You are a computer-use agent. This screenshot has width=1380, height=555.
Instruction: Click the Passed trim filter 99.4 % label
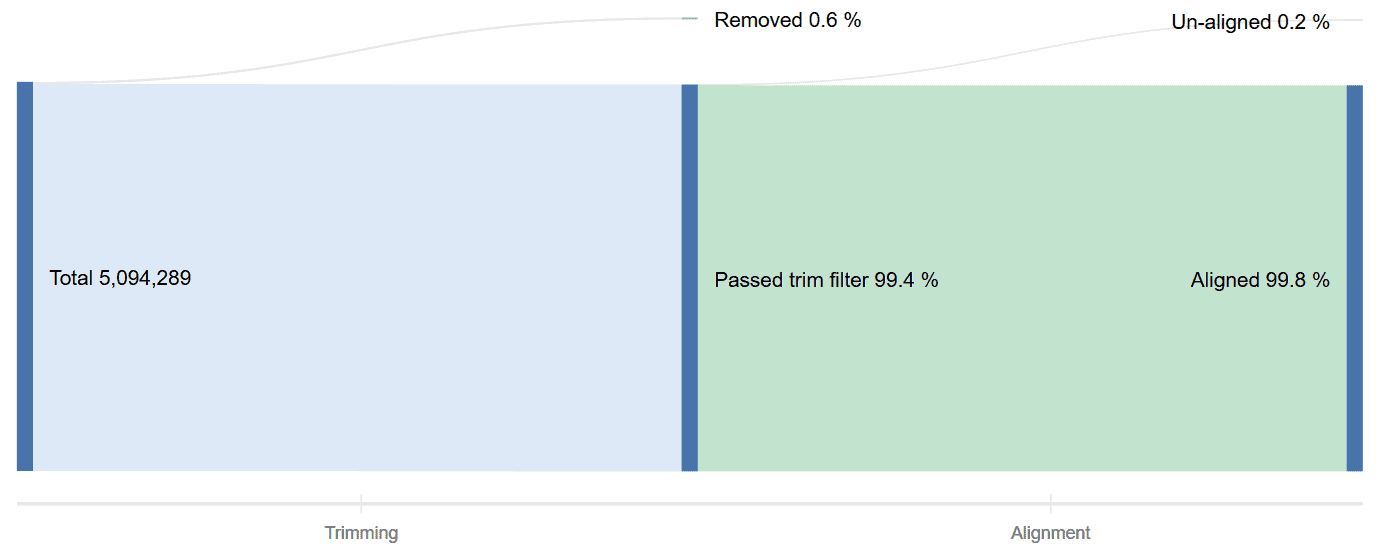point(826,280)
